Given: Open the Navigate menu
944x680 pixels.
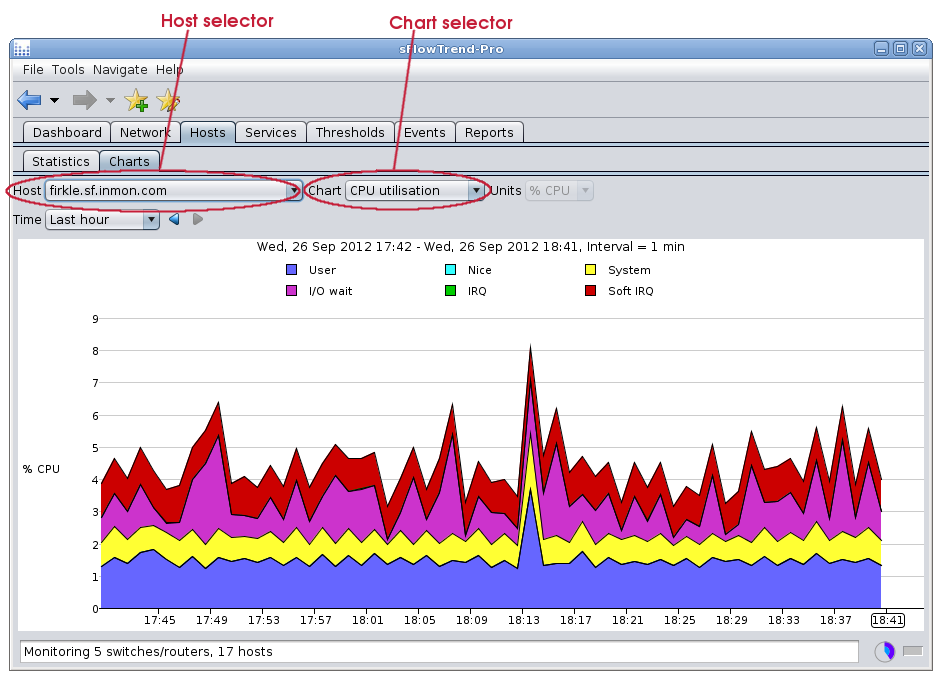Looking at the screenshot, I should [120, 70].
